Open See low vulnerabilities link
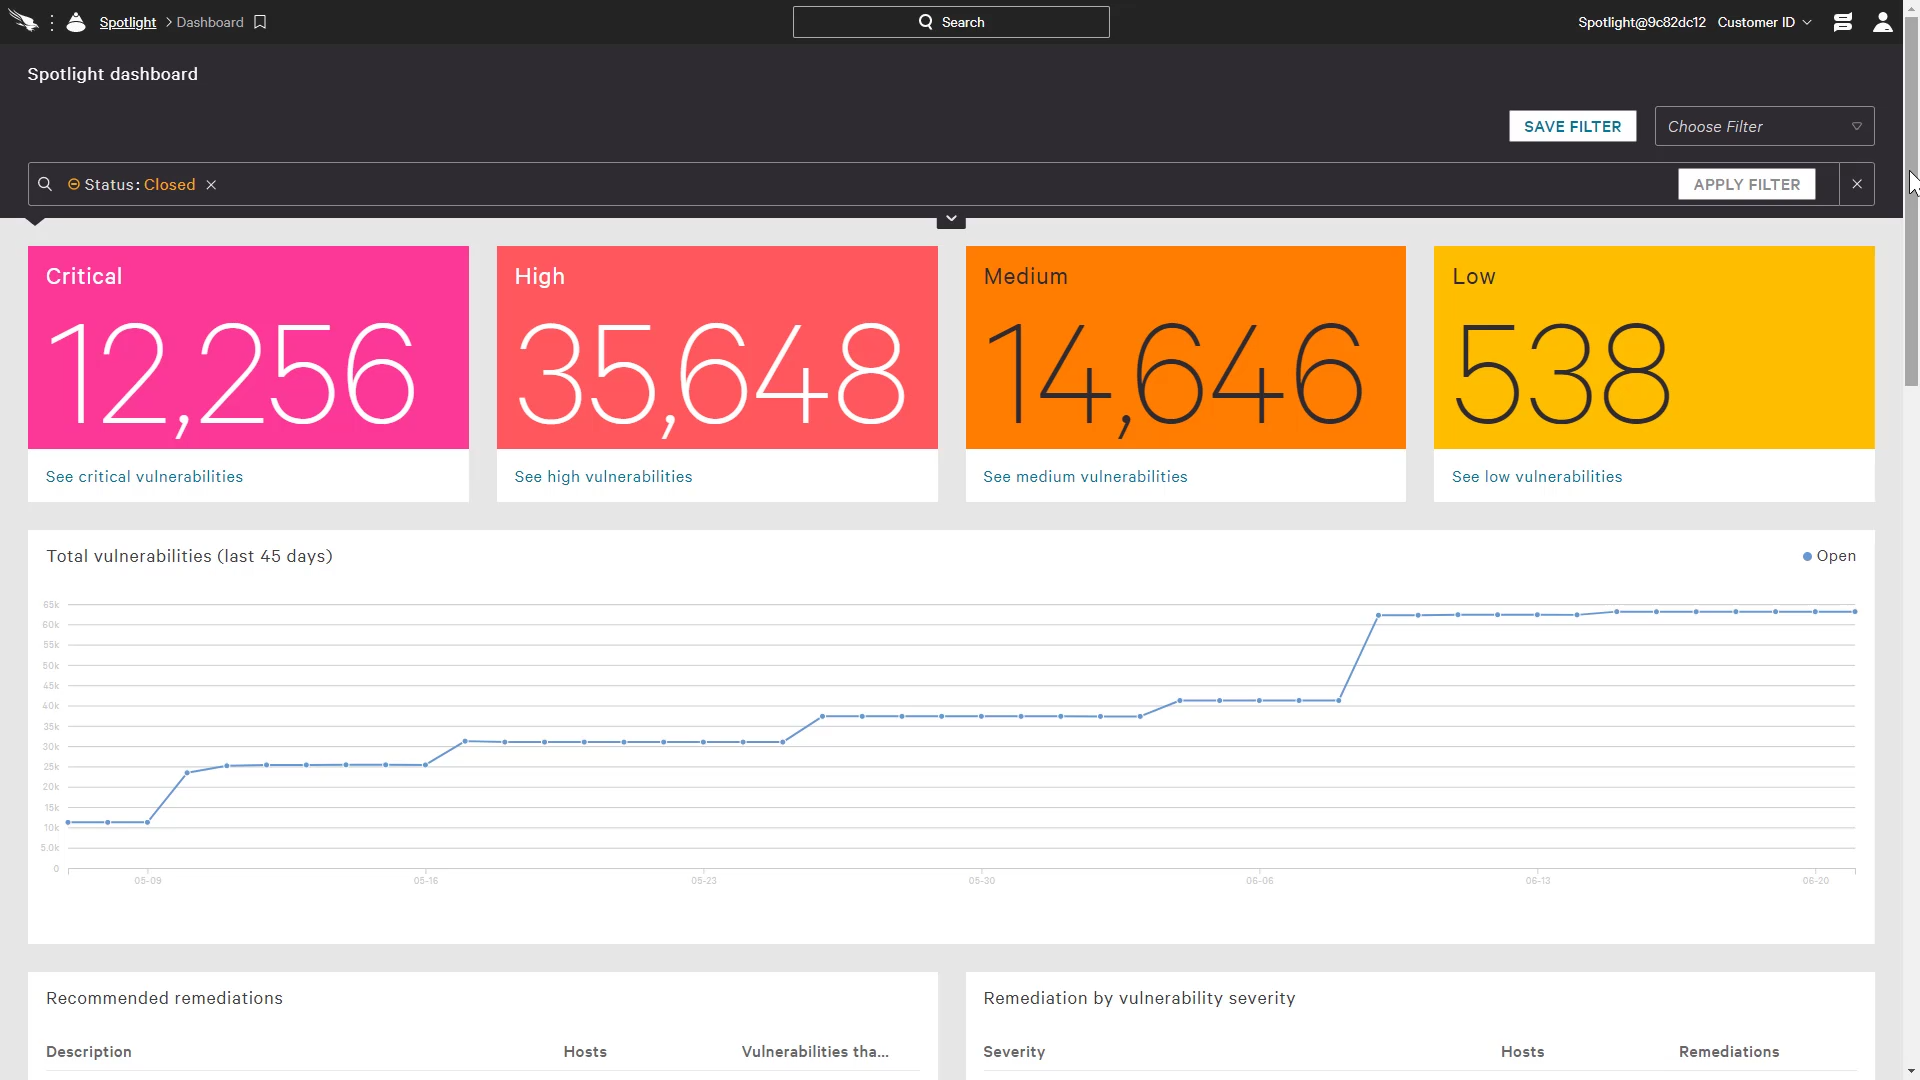The image size is (1920, 1080). point(1537,477)
